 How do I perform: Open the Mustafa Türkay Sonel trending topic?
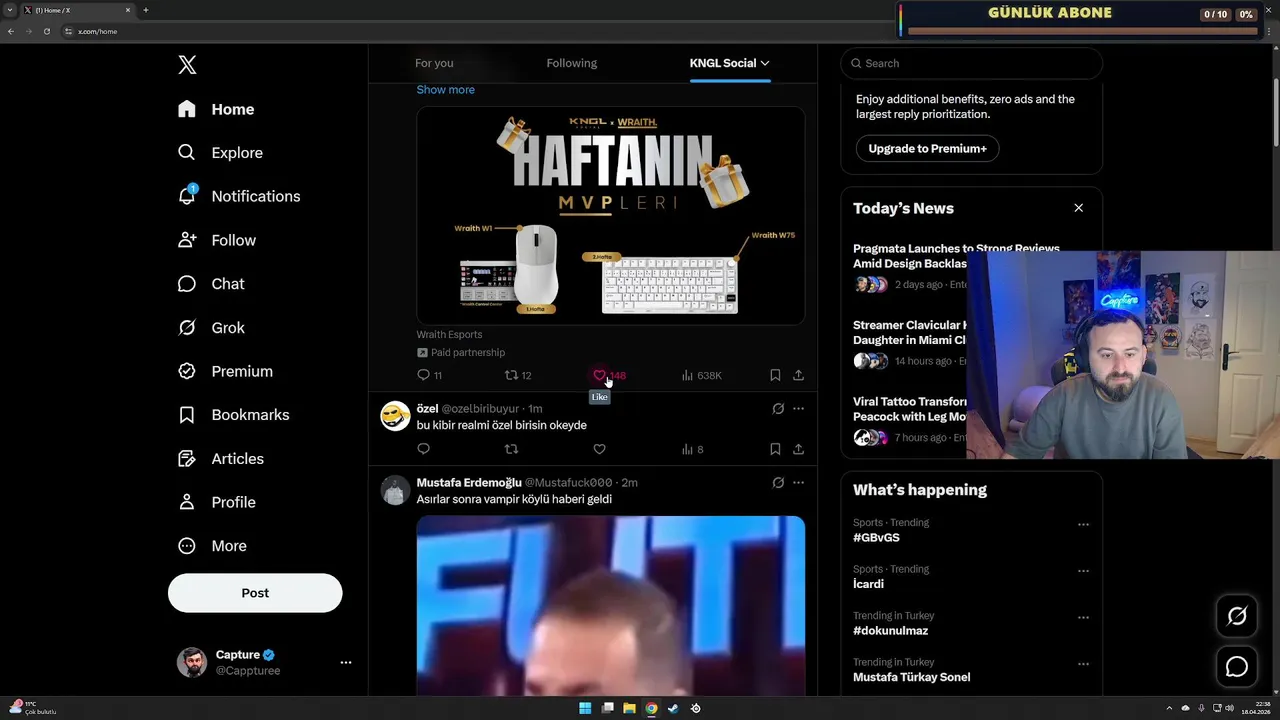coord(911,677)
